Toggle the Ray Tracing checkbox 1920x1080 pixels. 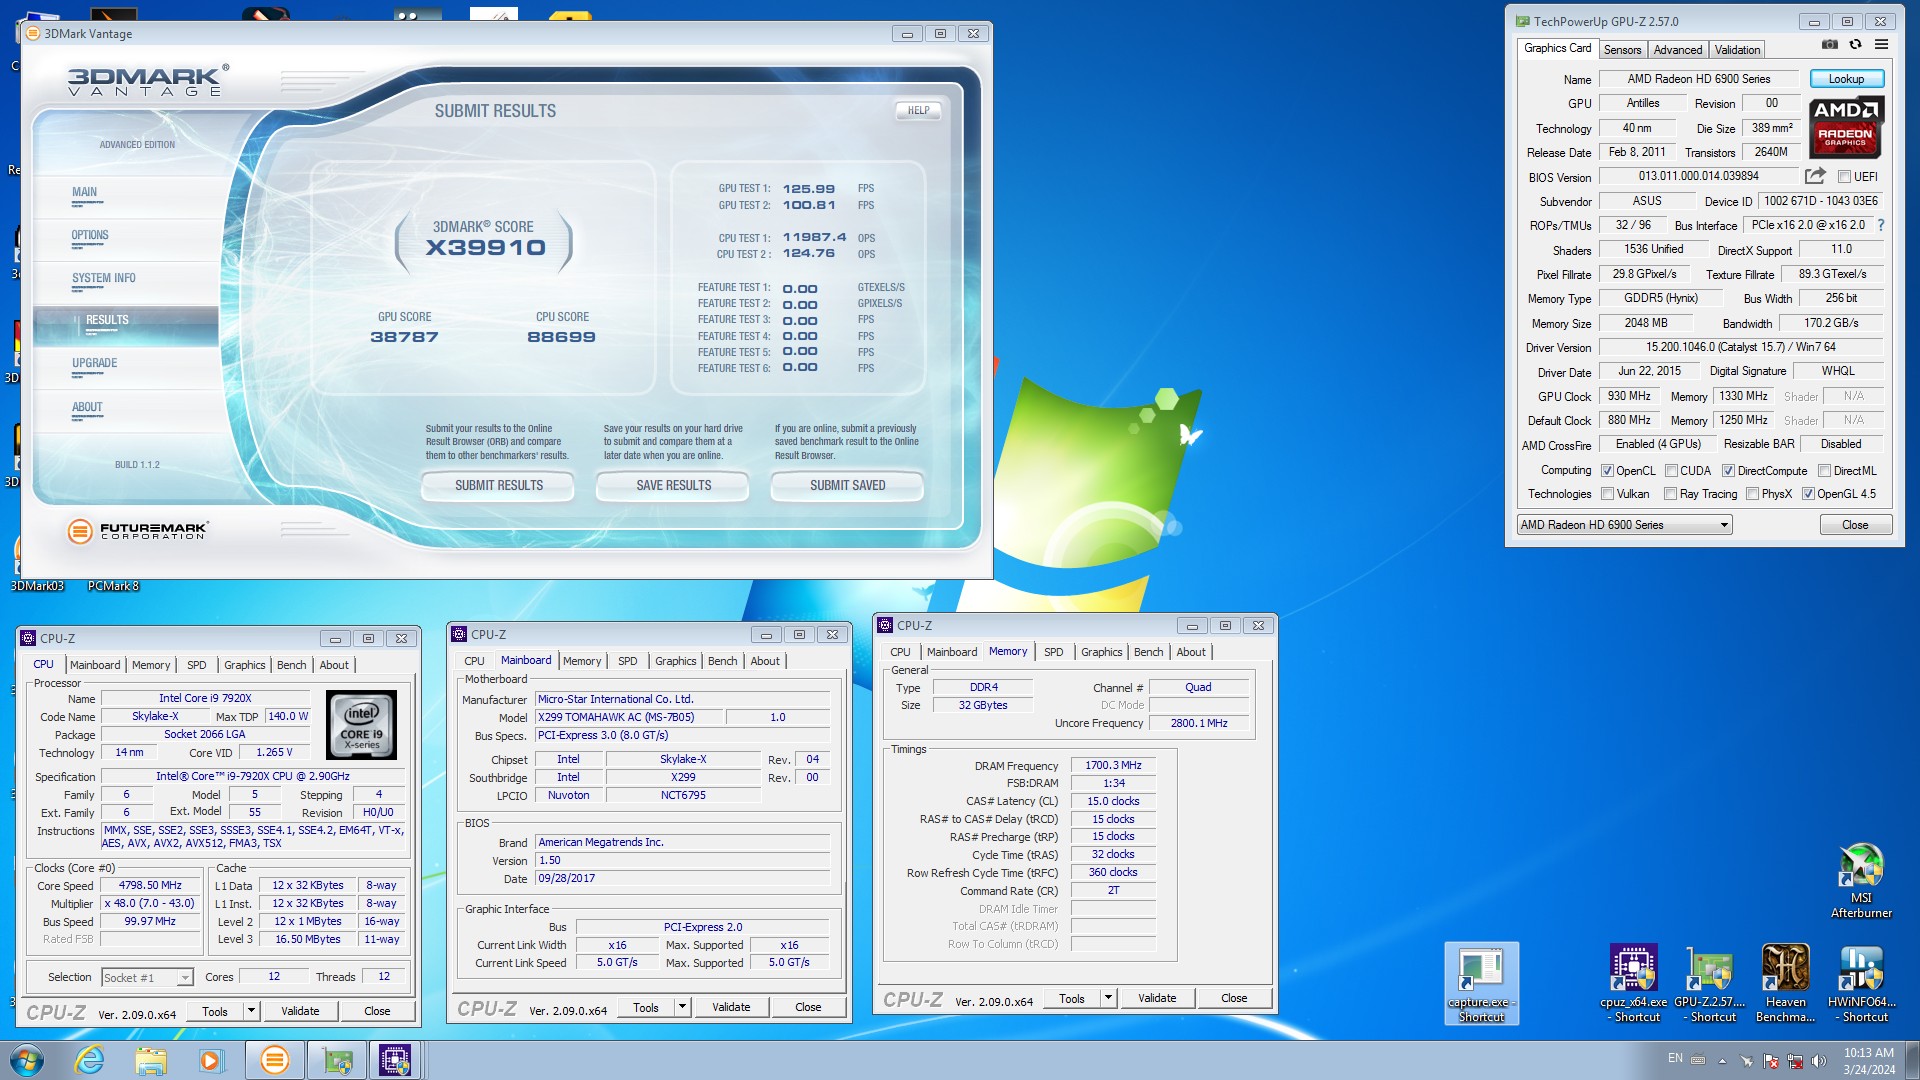click(x=1670, y=494)
